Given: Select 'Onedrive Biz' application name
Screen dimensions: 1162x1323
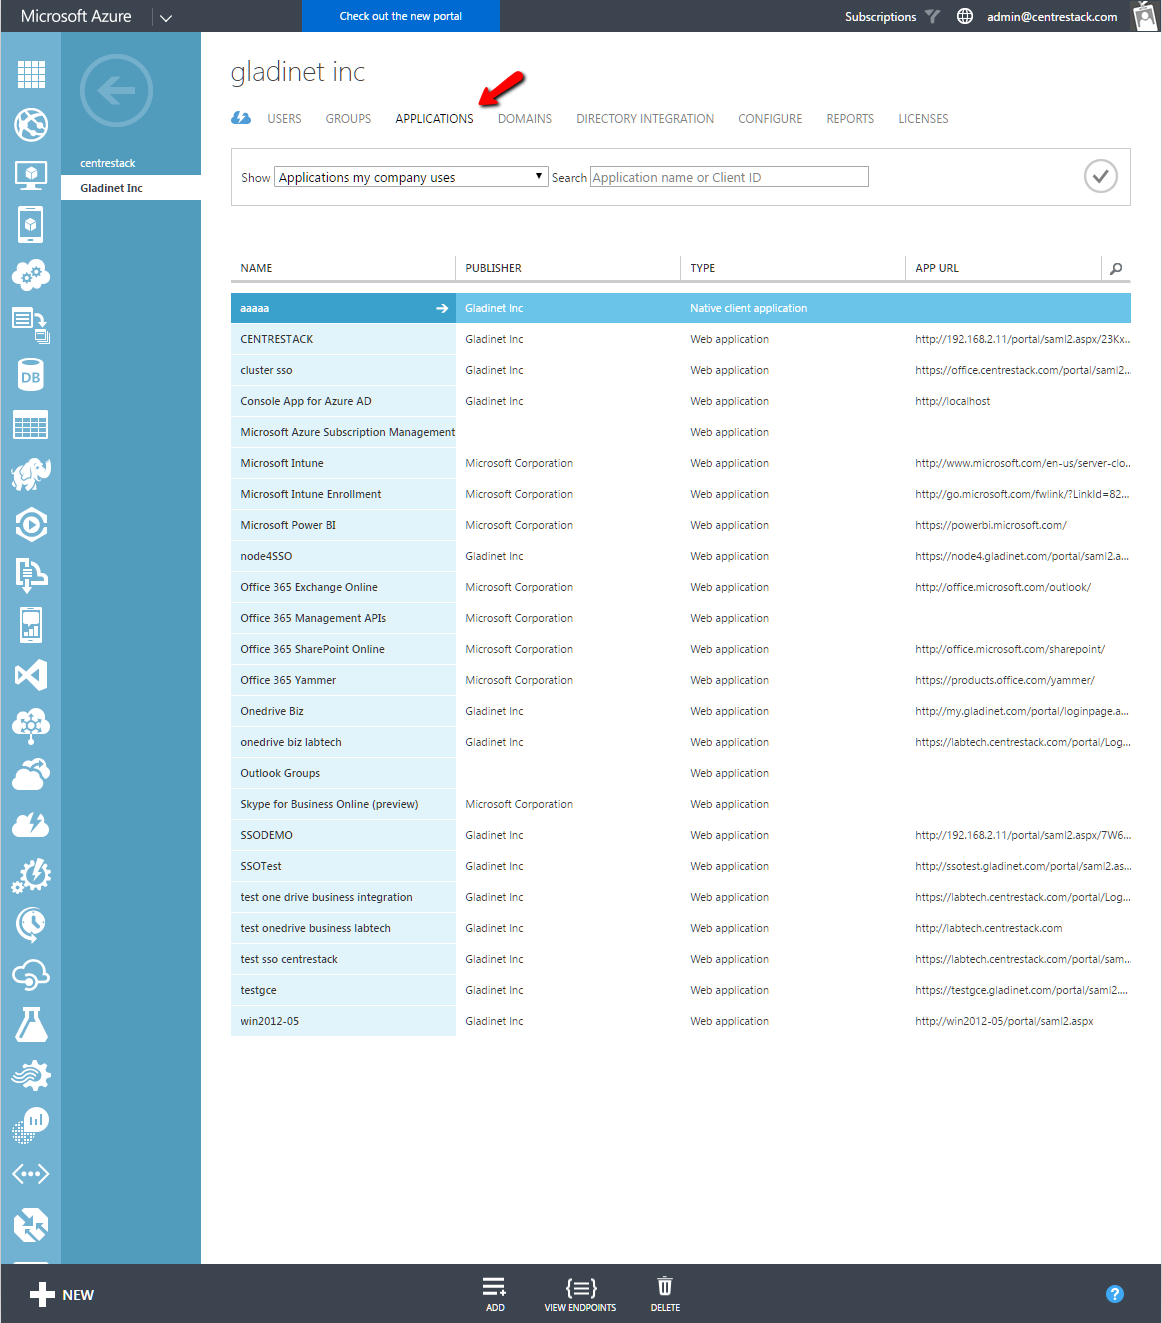Looking at the screenshot, I should tap(272, 711).
